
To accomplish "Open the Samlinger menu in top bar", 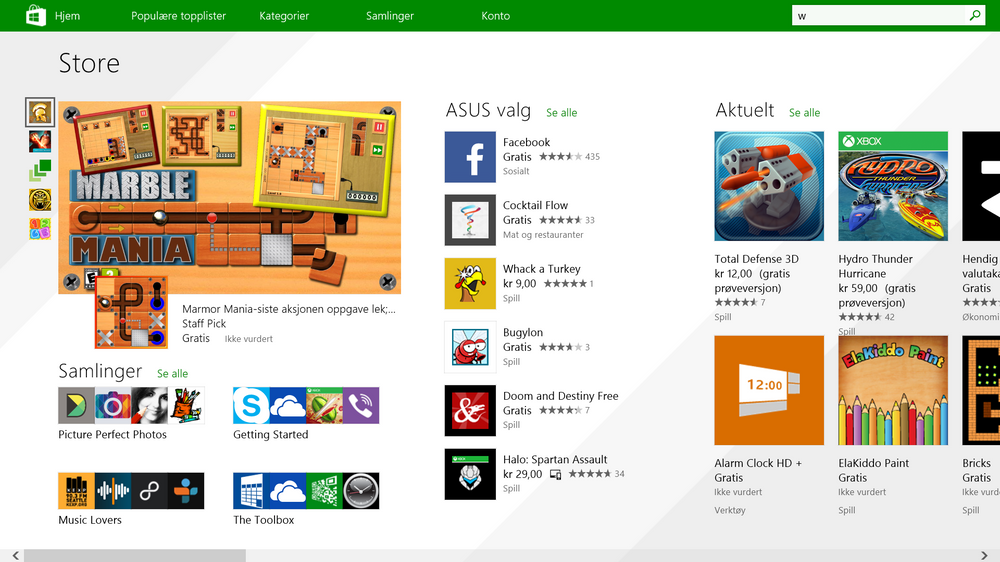I will click(390, 16).
